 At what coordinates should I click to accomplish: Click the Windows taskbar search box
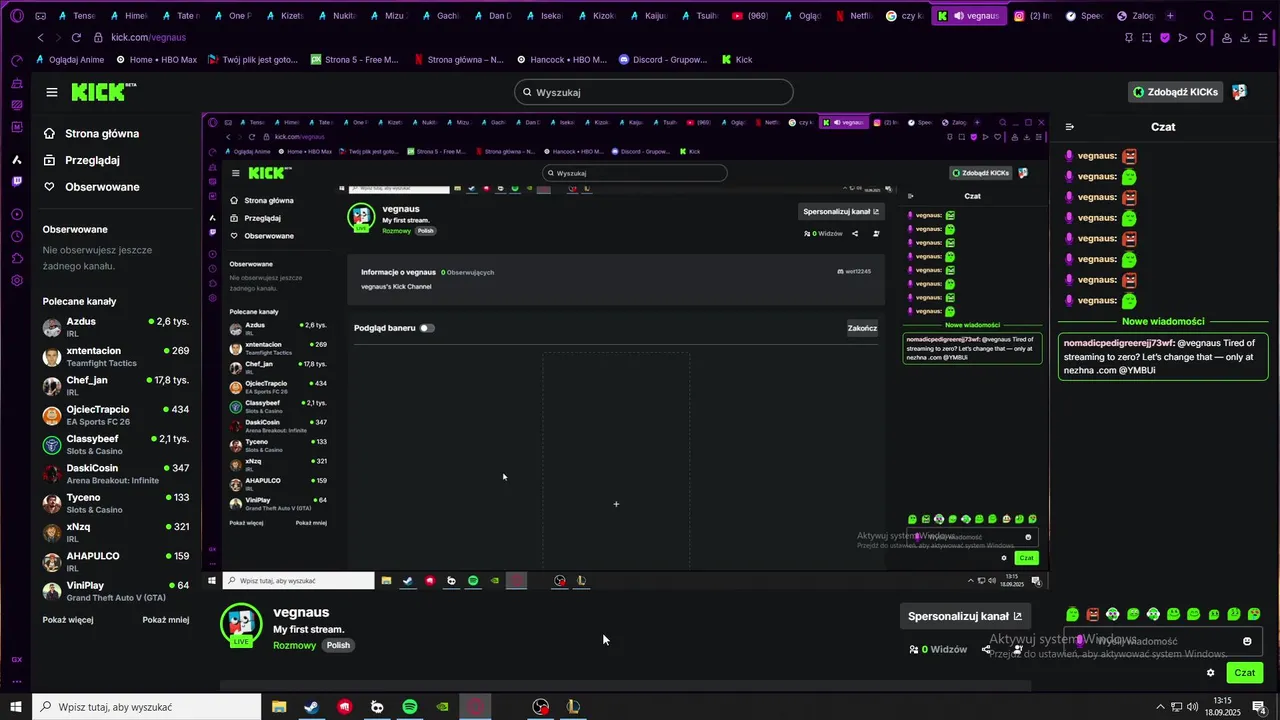pos(147,707)
